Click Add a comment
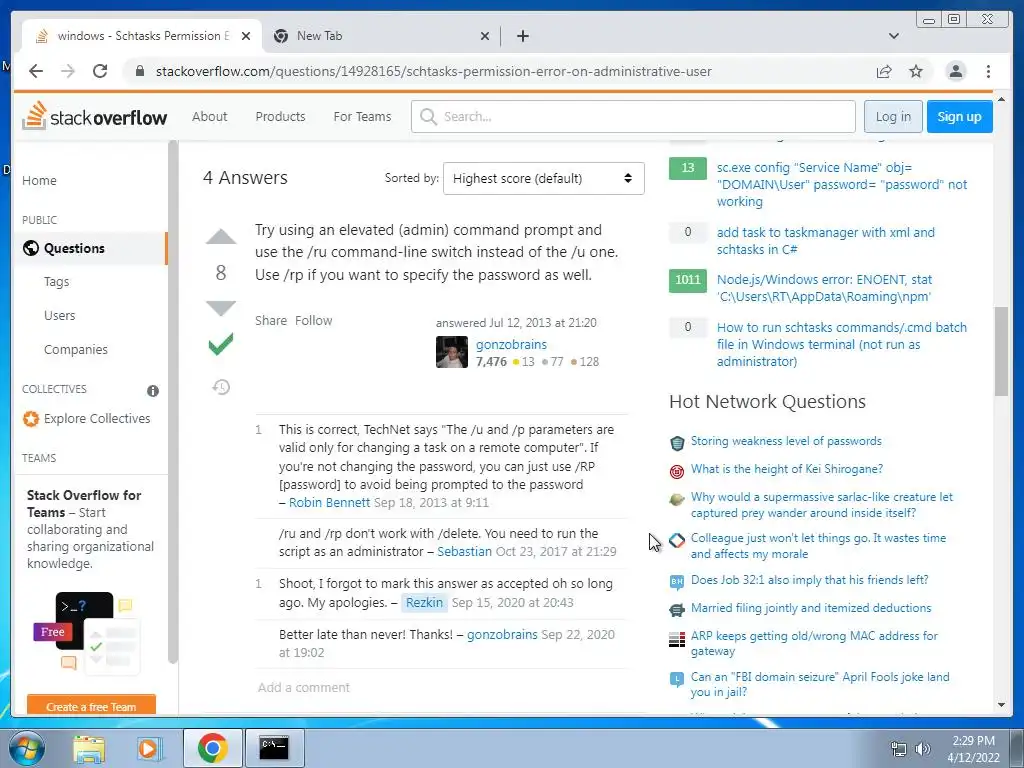 click(304, 687)
